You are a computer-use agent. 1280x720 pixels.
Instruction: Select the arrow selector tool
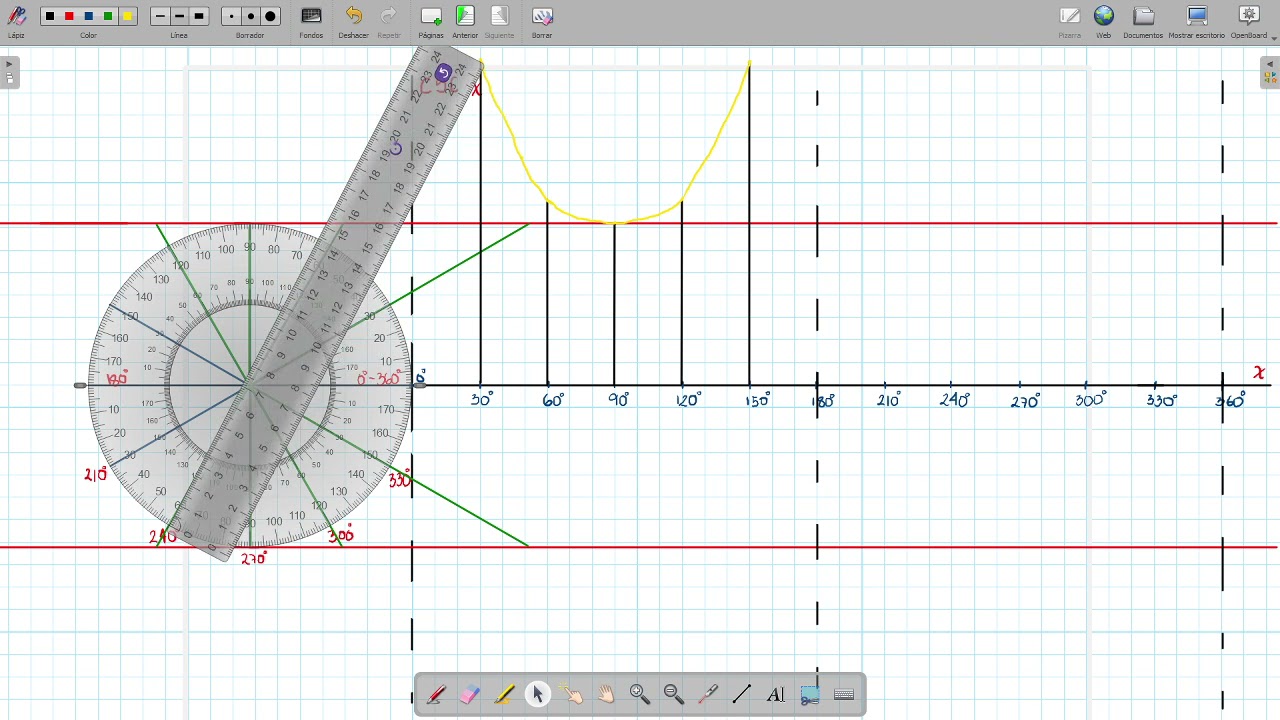click(x=538, y=695)
